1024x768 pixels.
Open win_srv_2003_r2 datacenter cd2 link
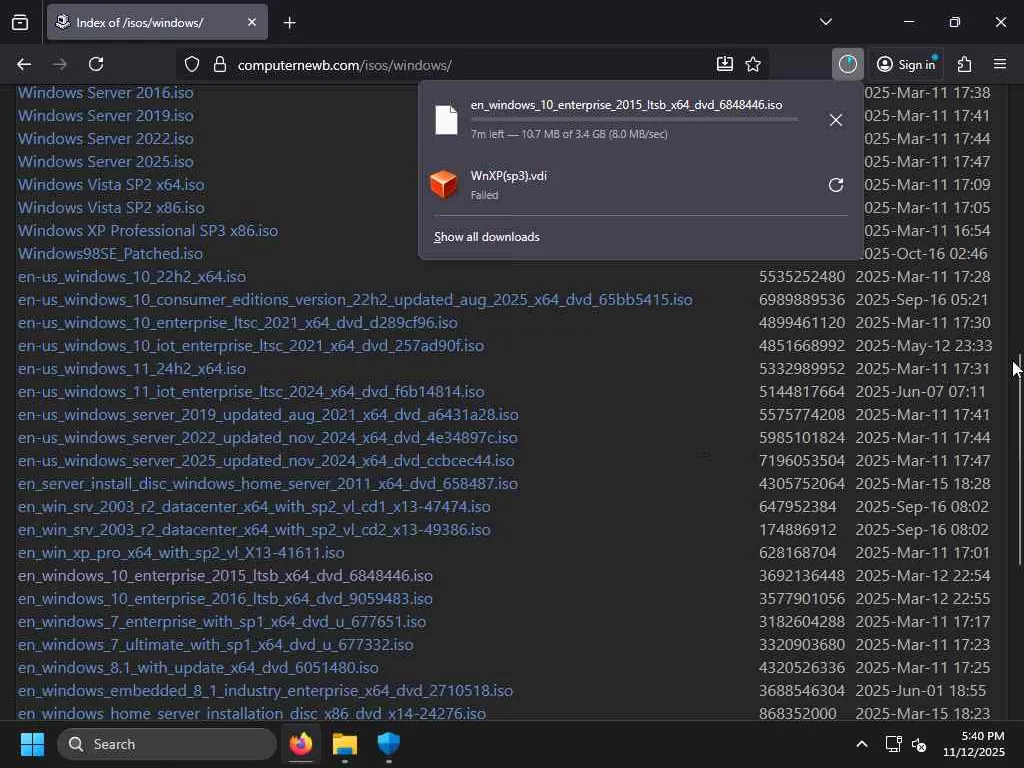[254, 530]
